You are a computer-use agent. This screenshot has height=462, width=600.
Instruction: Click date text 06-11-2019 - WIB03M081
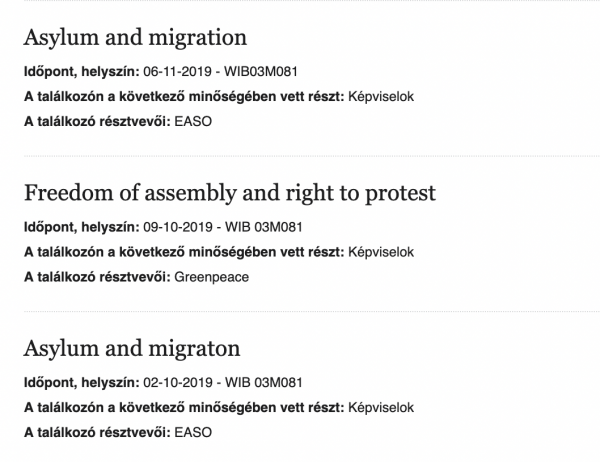[x=220, y=72]
